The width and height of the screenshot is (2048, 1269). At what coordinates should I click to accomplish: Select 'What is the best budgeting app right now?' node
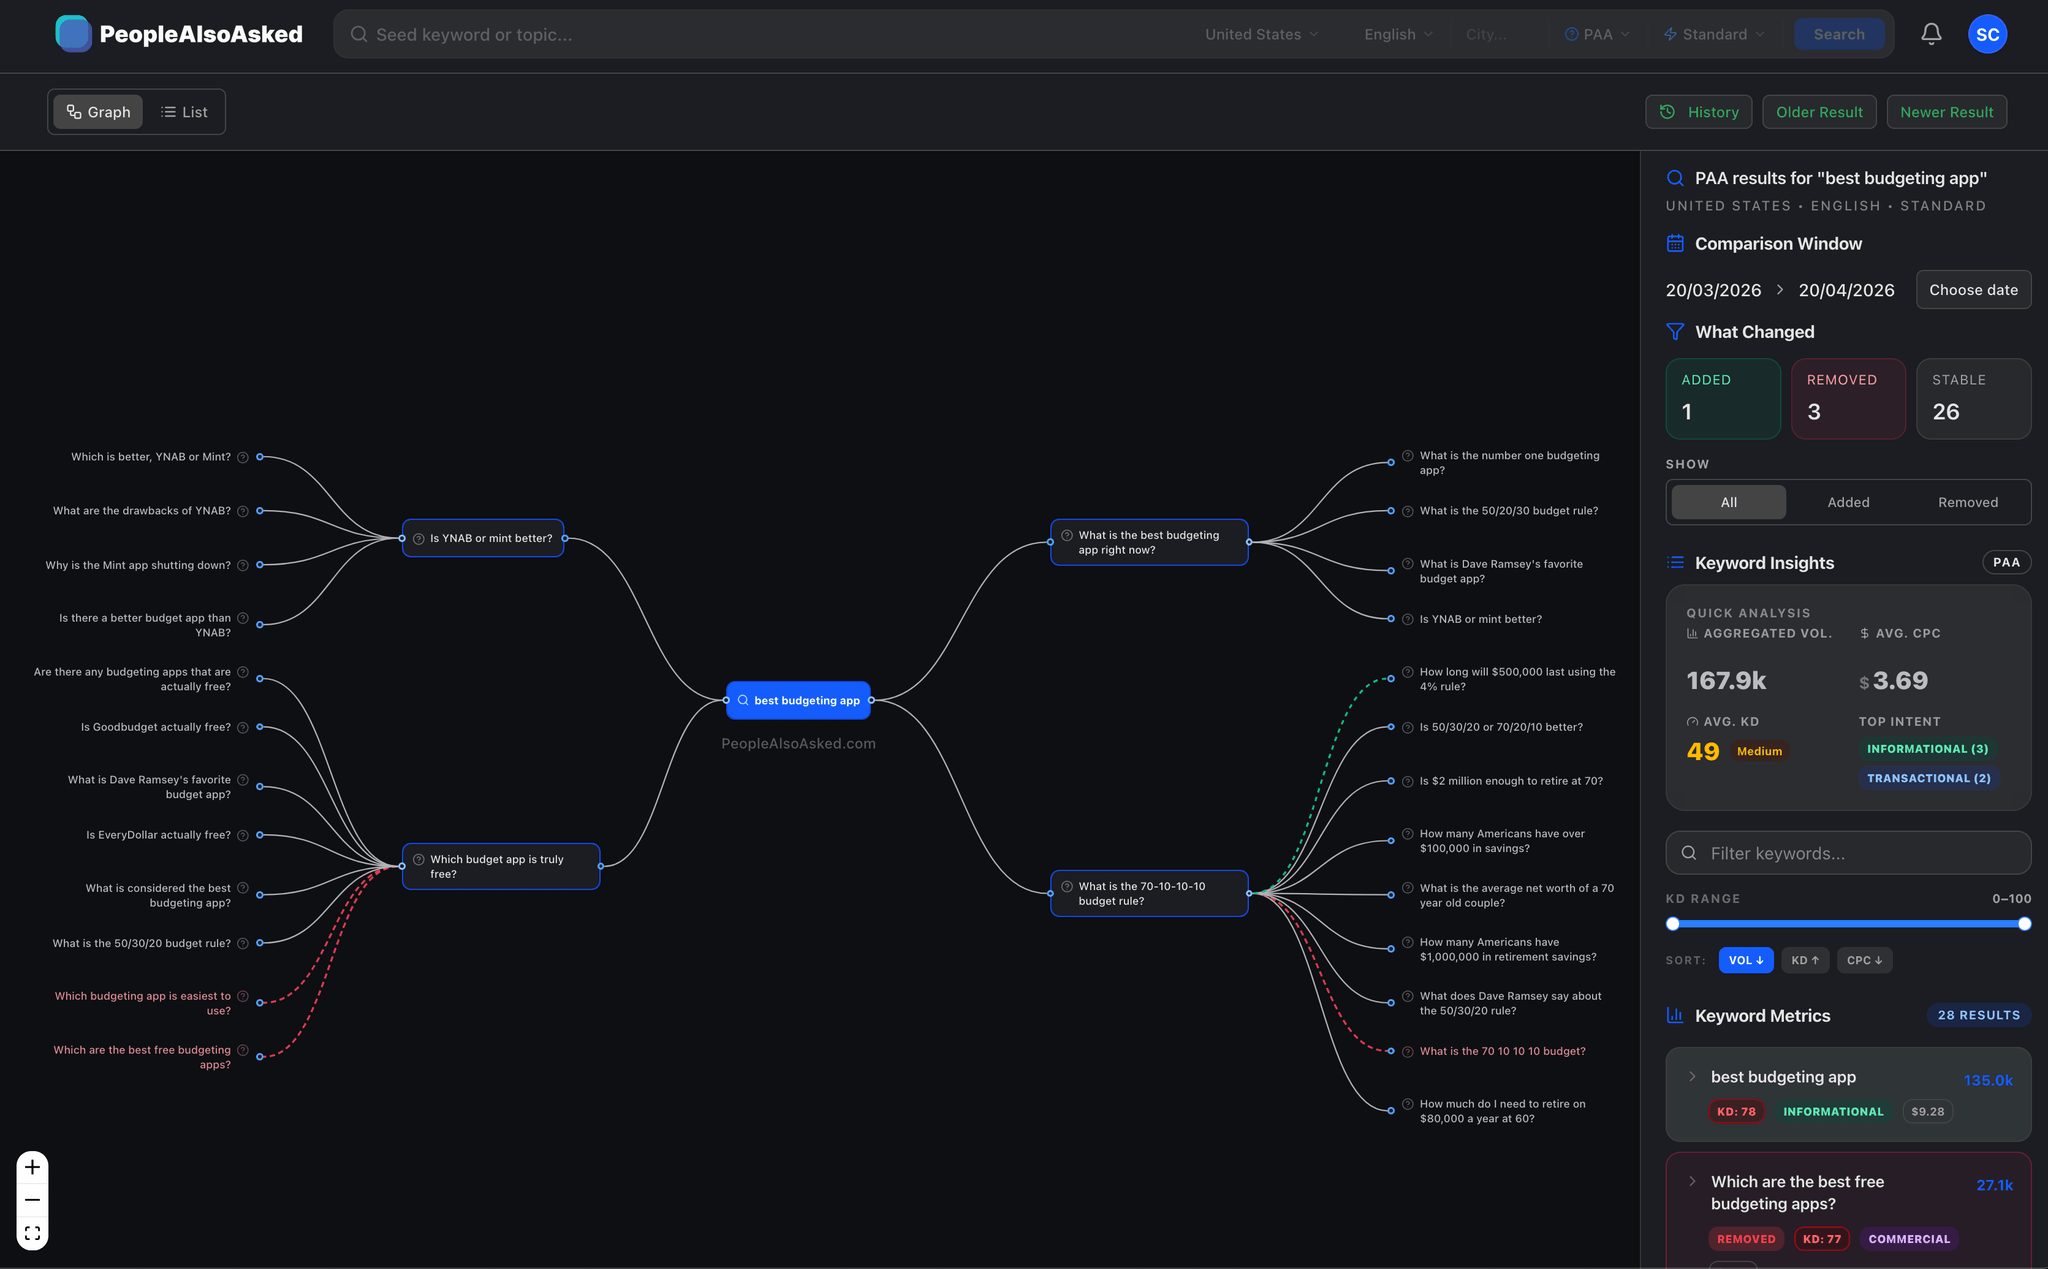coord(1149,542)
